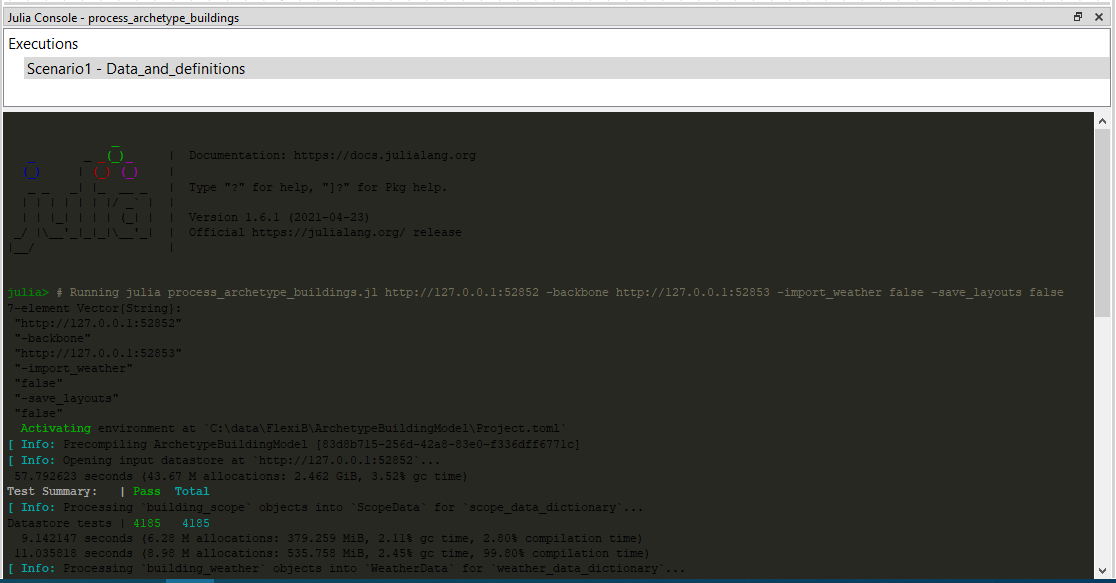1116x583 pixels.
Task: Undock the Julia Console via the float icon
Action: [x=1077, y=16]
